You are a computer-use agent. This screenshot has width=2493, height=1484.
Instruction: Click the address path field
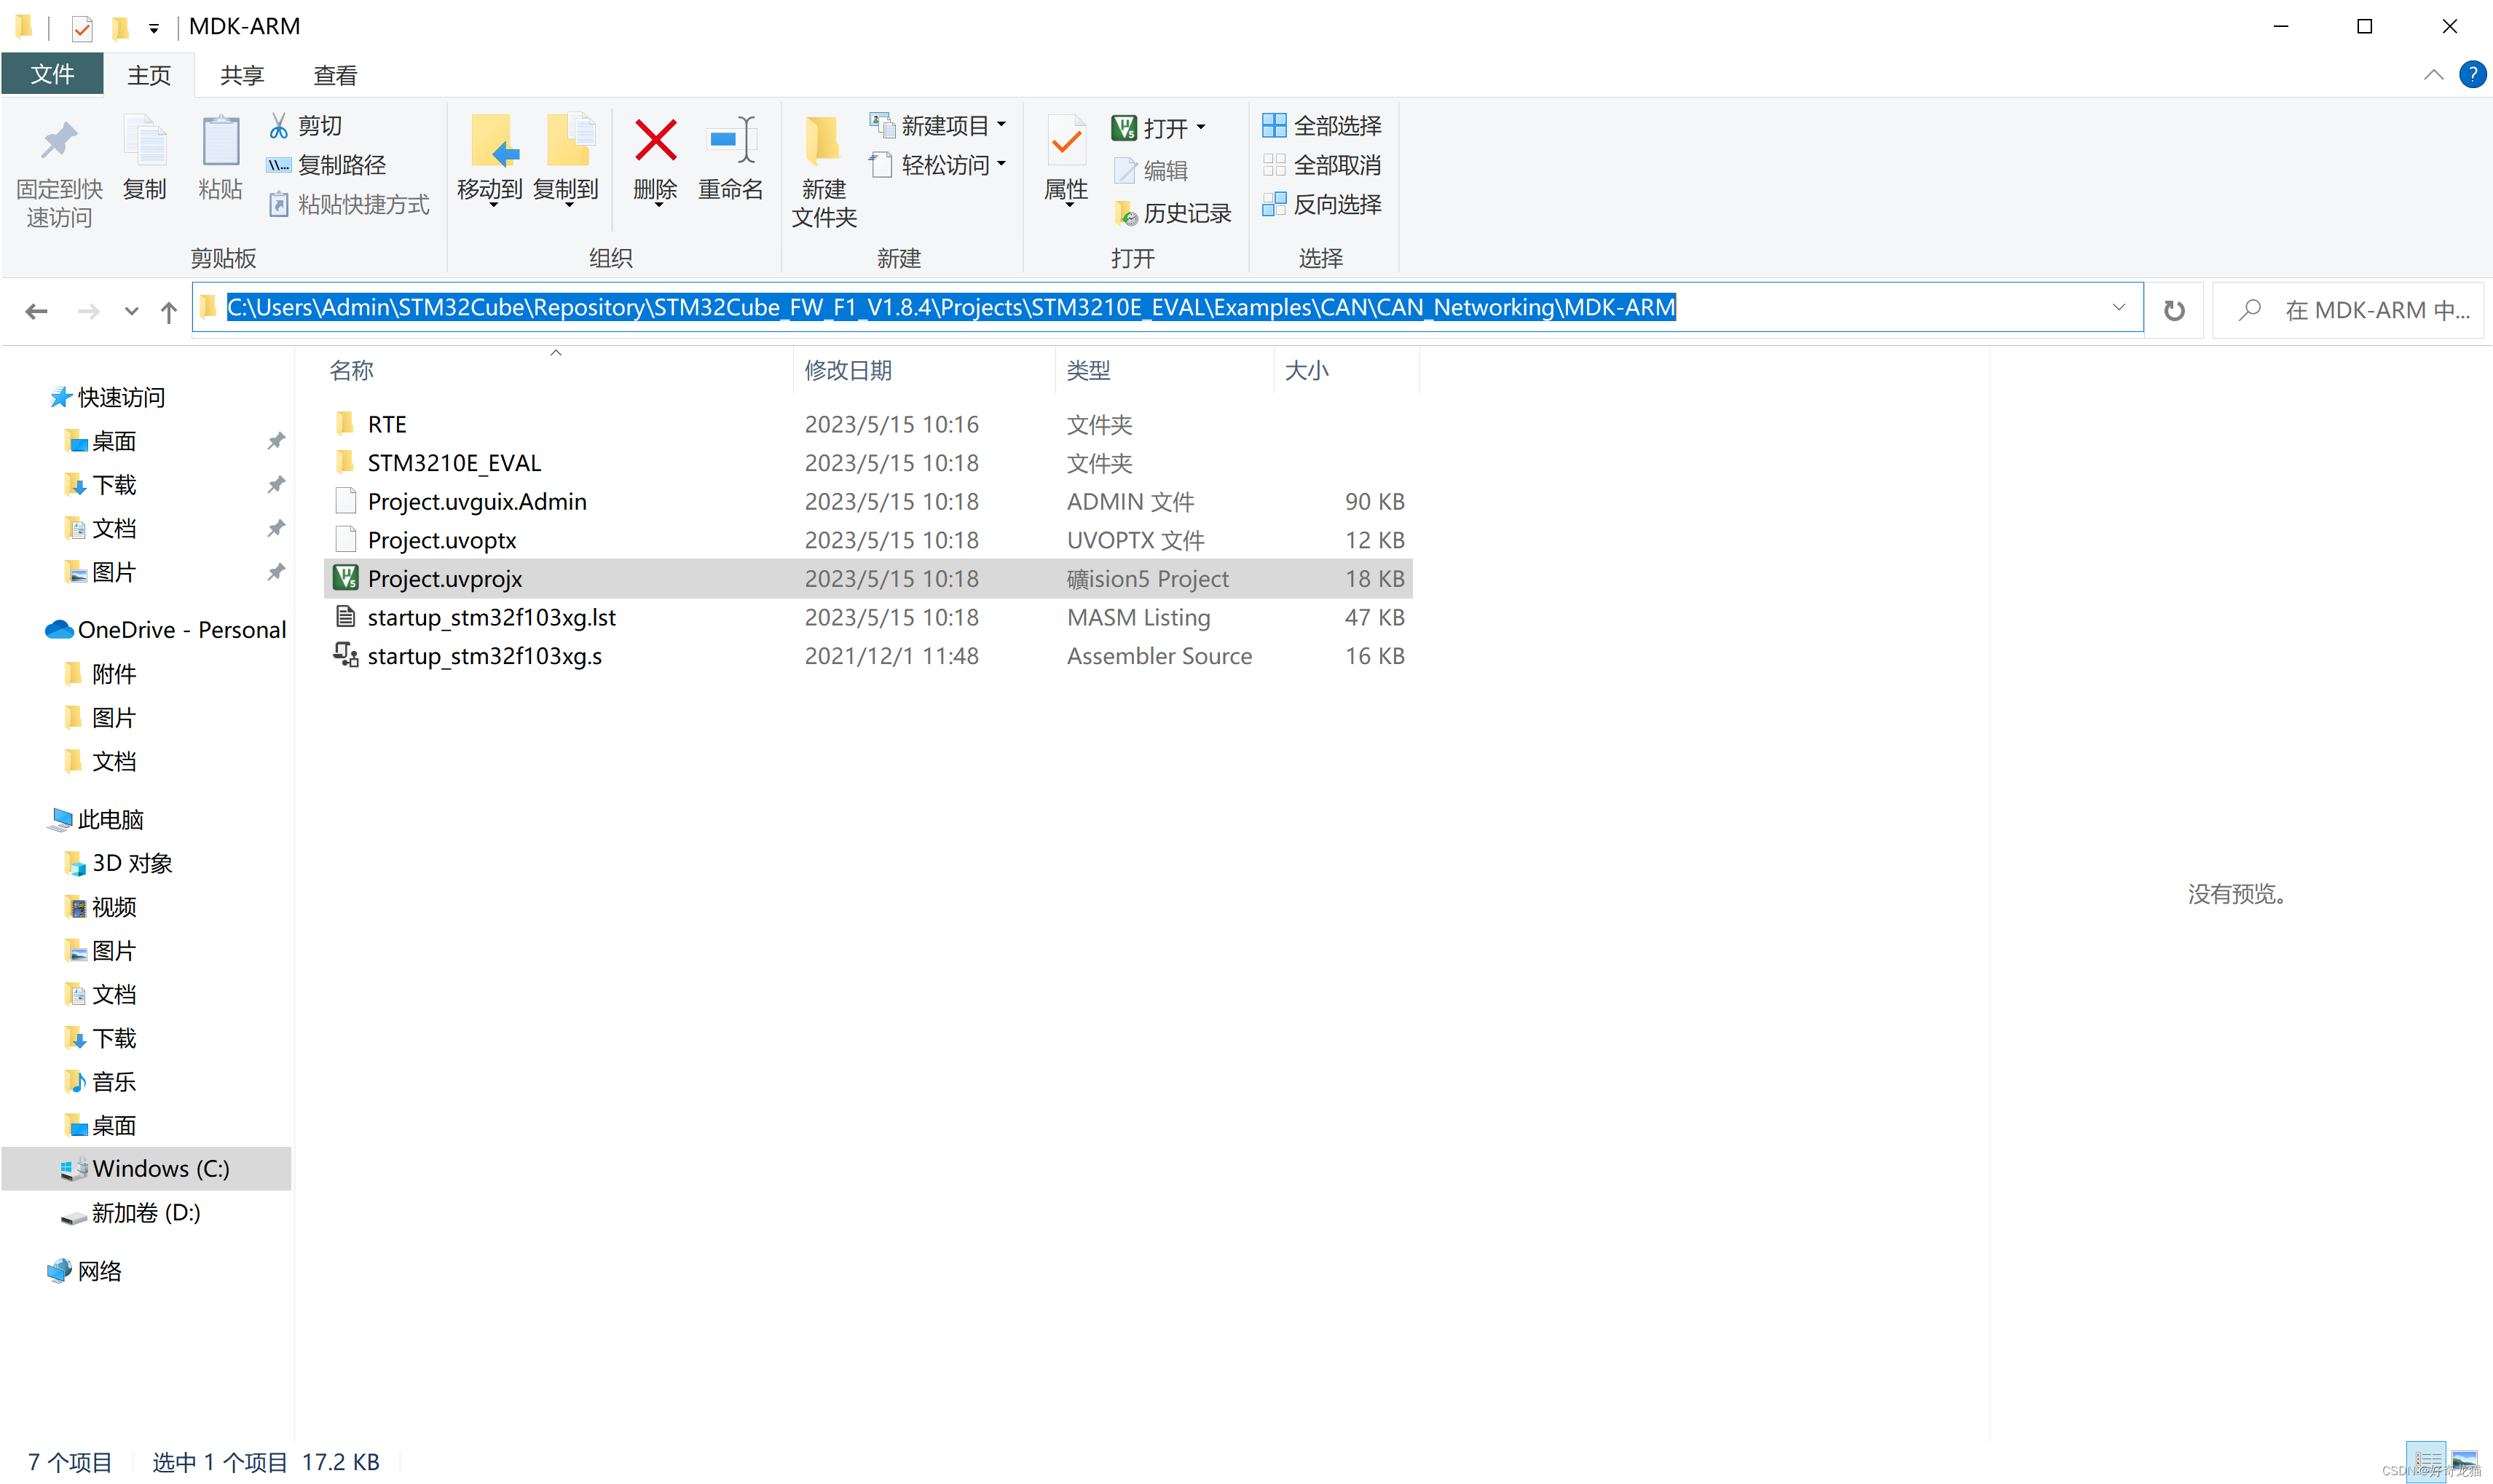pyautogui.click(x=1168, y=307)
